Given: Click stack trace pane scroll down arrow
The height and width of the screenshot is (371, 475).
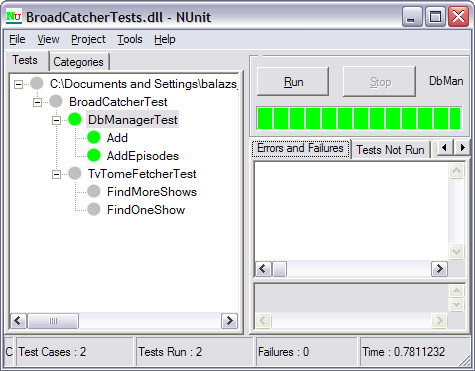Looking at the screenshot, I should (456, 305).
